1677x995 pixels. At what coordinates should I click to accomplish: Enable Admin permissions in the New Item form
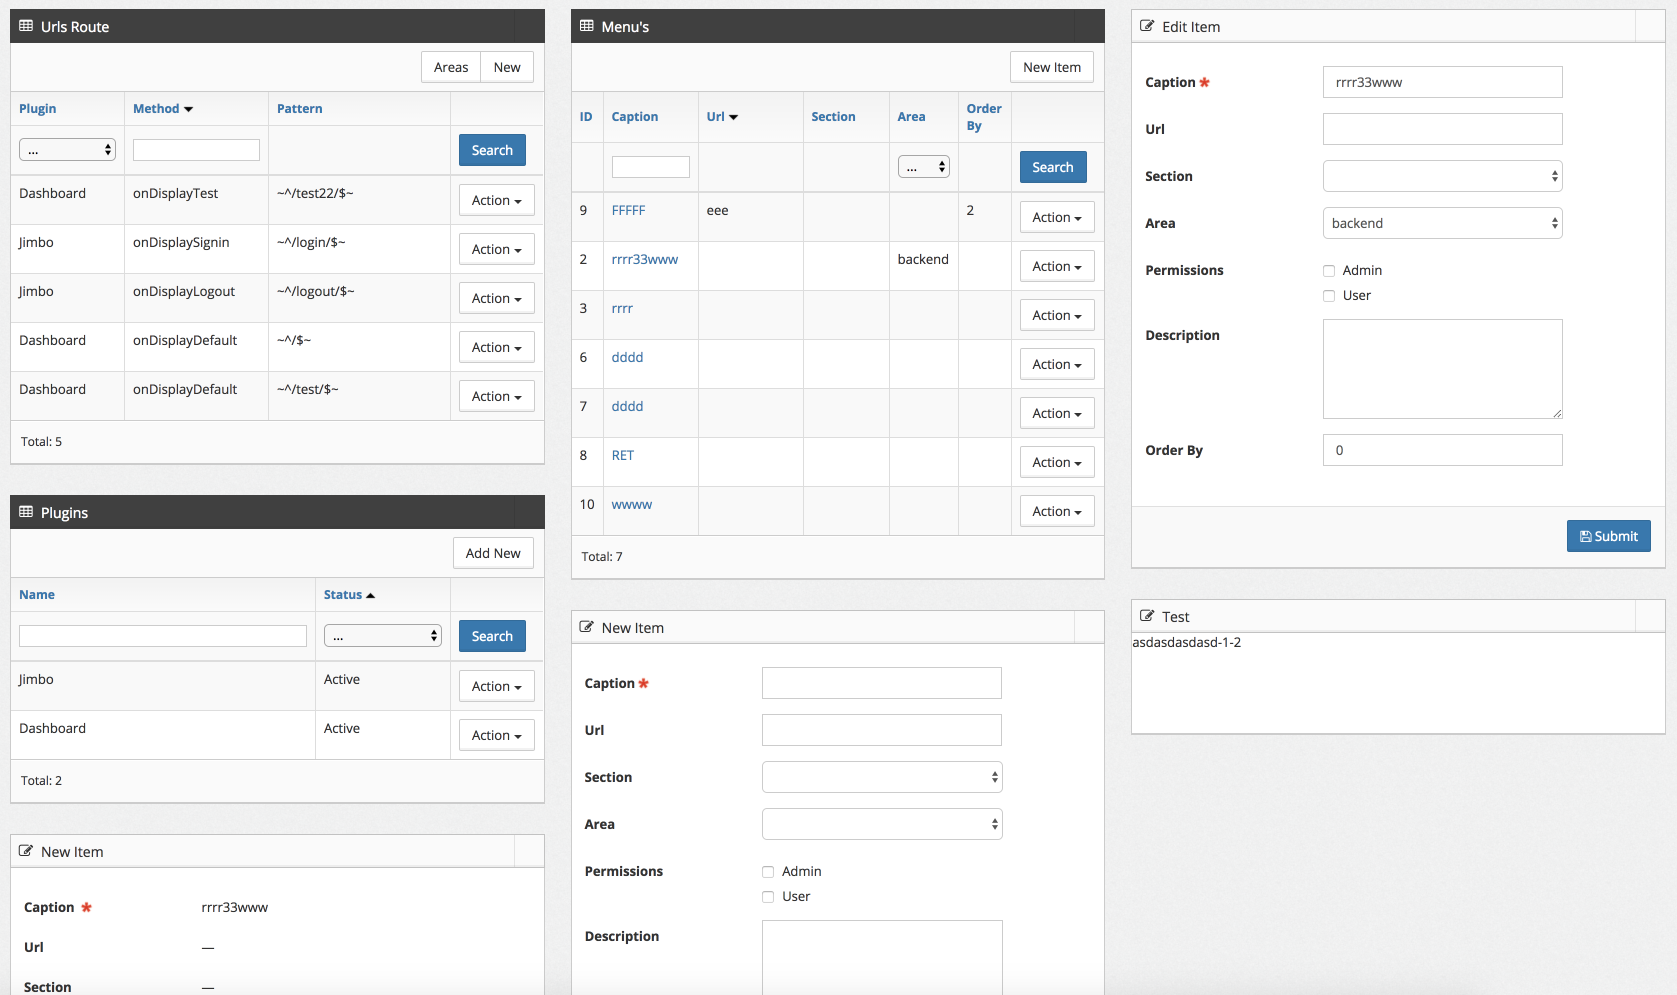(767, 871)
